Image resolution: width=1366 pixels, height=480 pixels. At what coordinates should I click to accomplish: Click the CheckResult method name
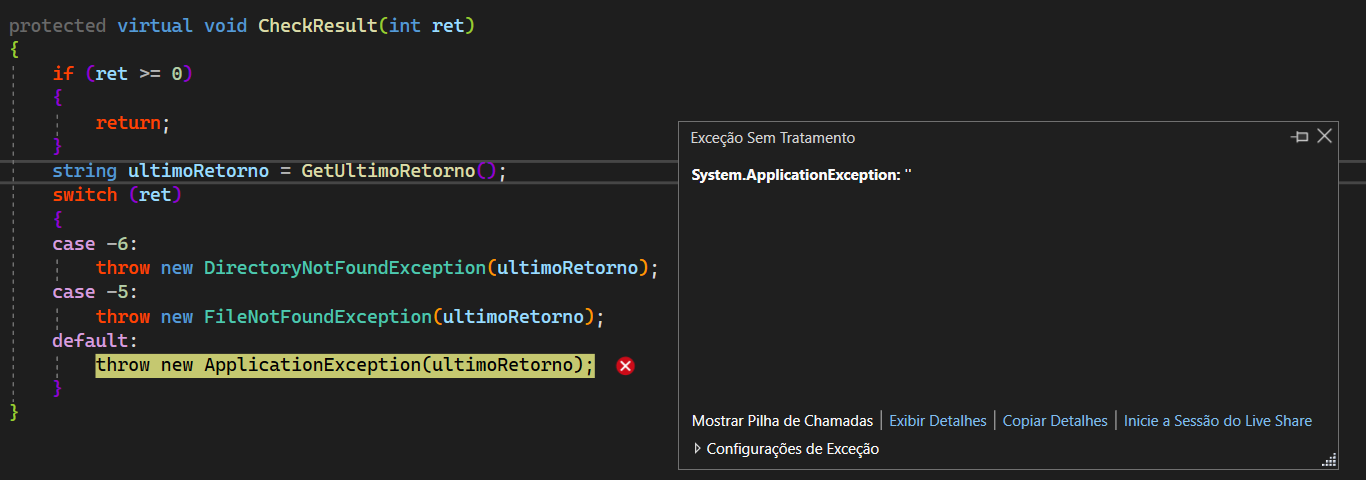point(318,25)
